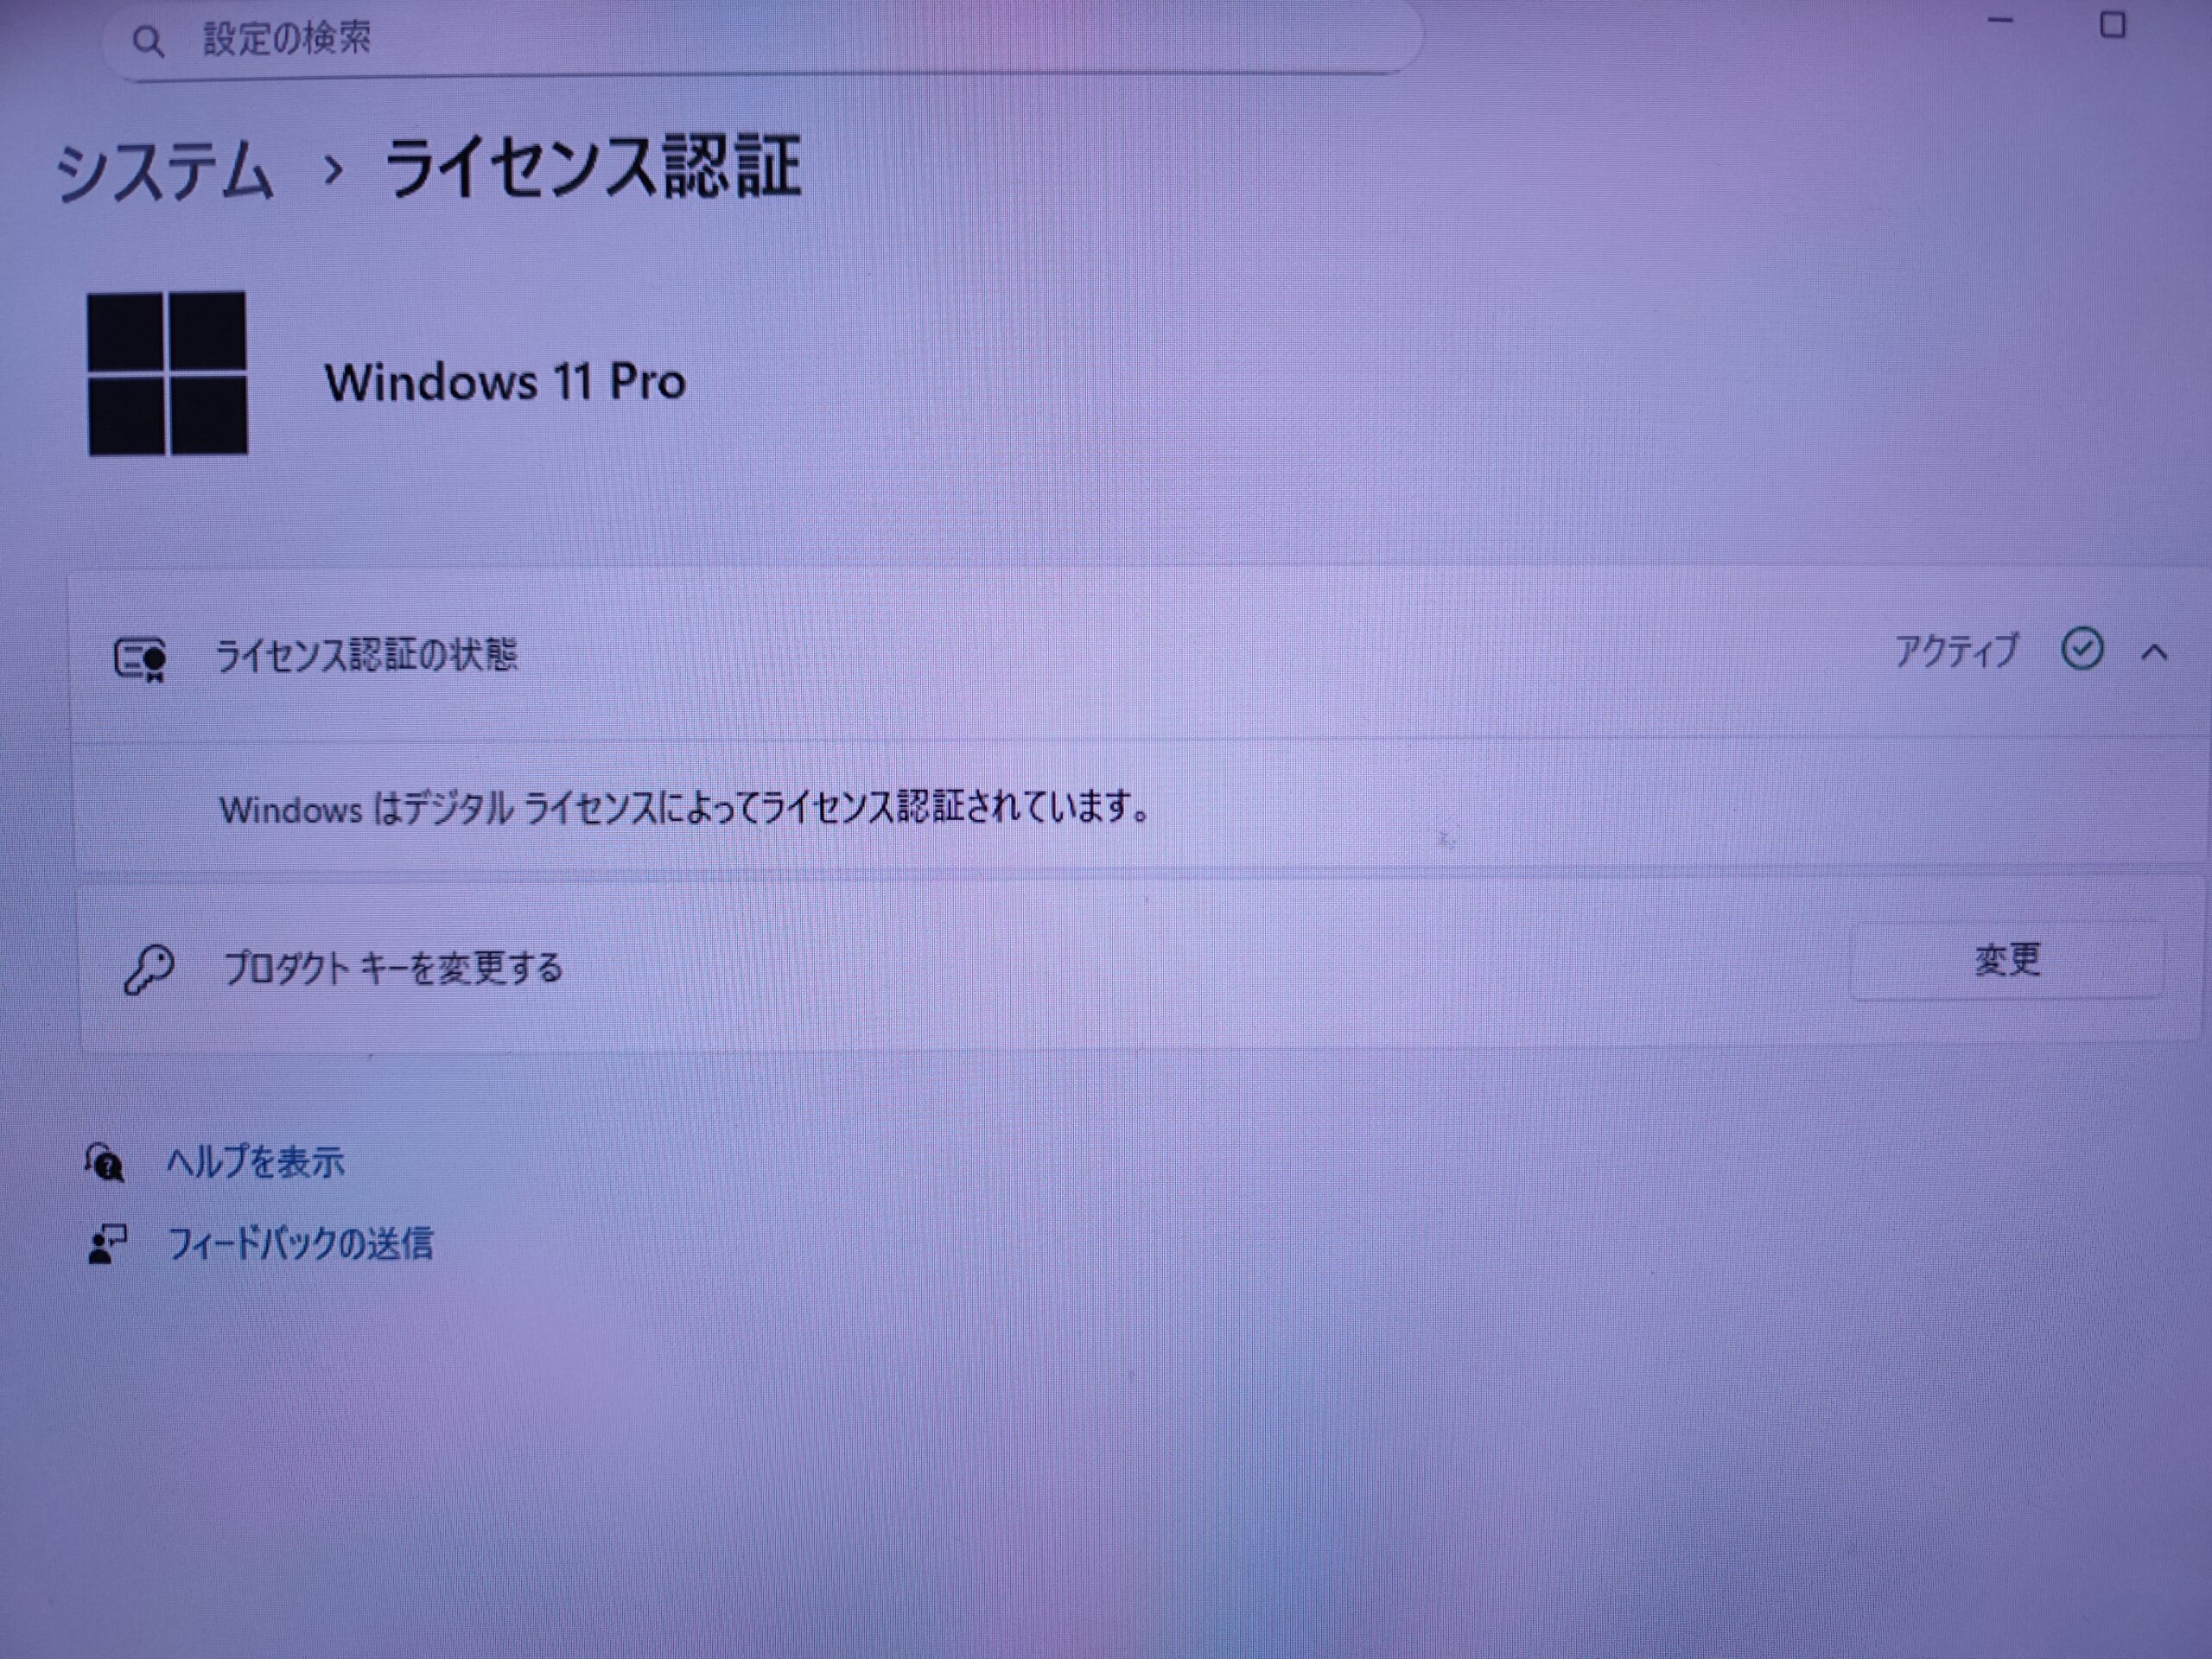
Task: Maximize the Settings window
Action: coord(2112,25)
